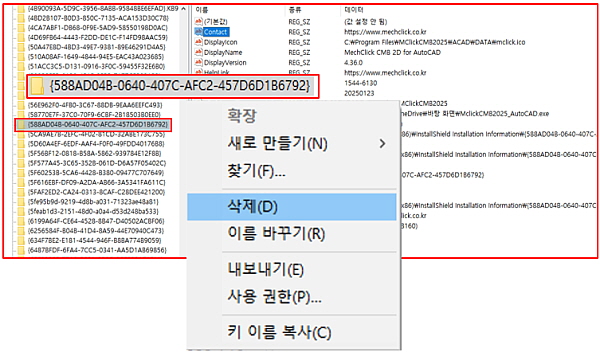Click the folder icon of key {4CA7ABF1-DB68...}
This screenshot has width=600, height=360.
pos(21,28)
